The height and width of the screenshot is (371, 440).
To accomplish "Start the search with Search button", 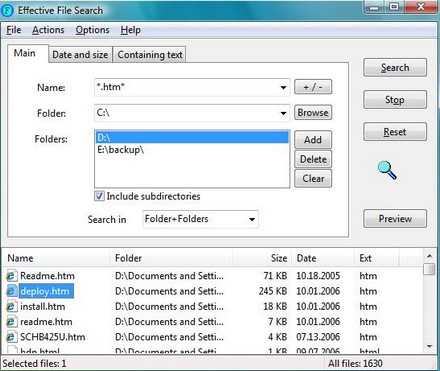I will [x=395, y=68].
